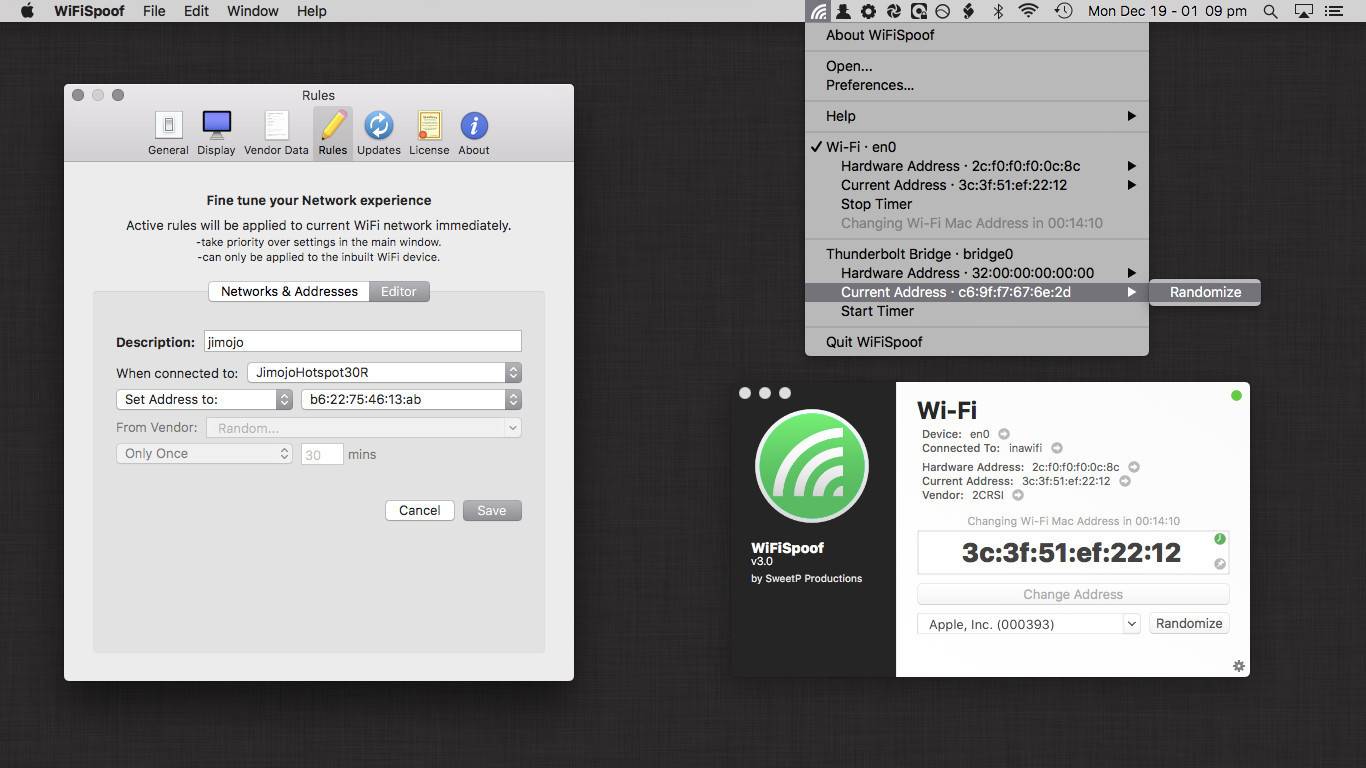The image size is (1366, 768).
Task: Open system Wi-Fi status menu
Action: (1028, 11)
